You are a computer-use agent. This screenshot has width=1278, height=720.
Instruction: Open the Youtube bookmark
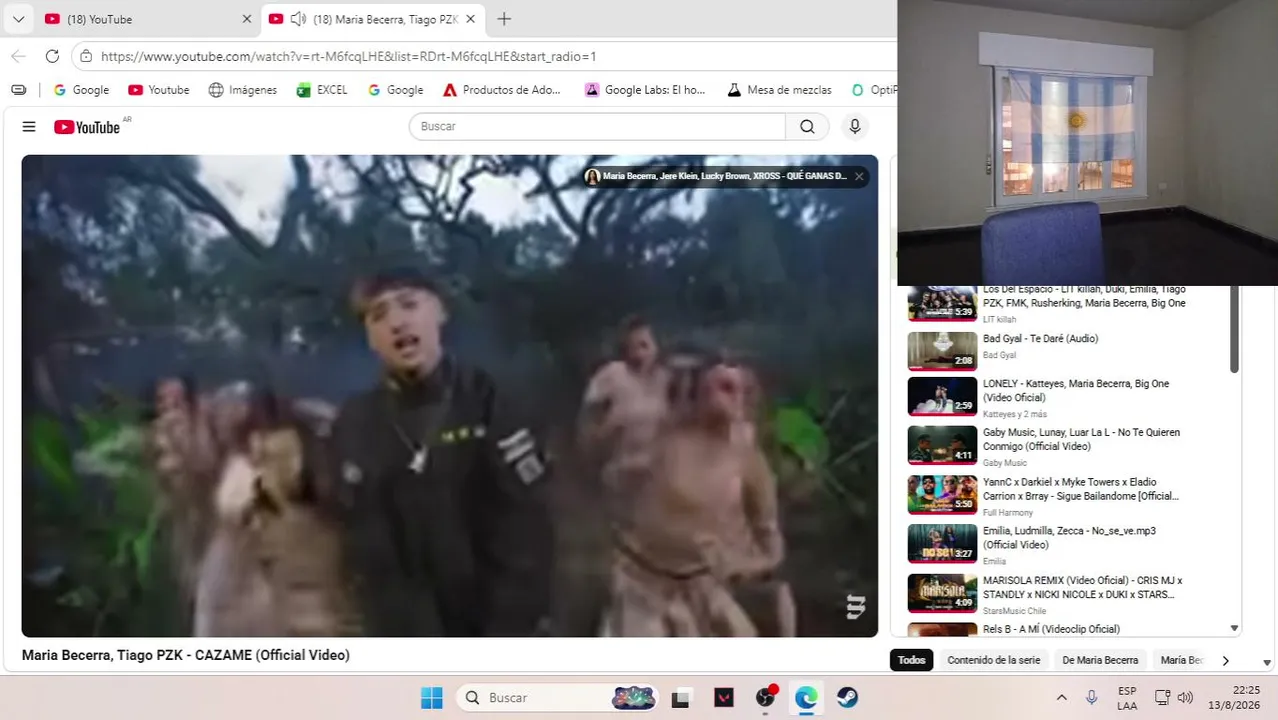pyautogui.click(x=158, y=90)
